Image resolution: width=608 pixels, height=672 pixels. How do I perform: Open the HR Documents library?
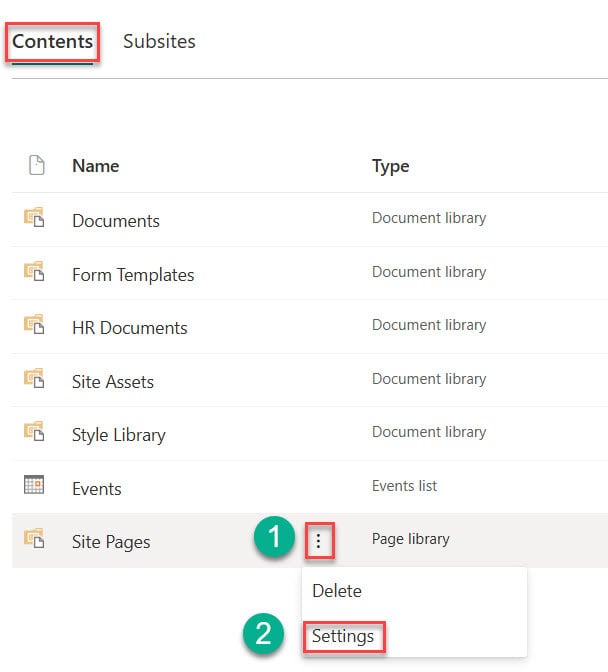[129, 328]
